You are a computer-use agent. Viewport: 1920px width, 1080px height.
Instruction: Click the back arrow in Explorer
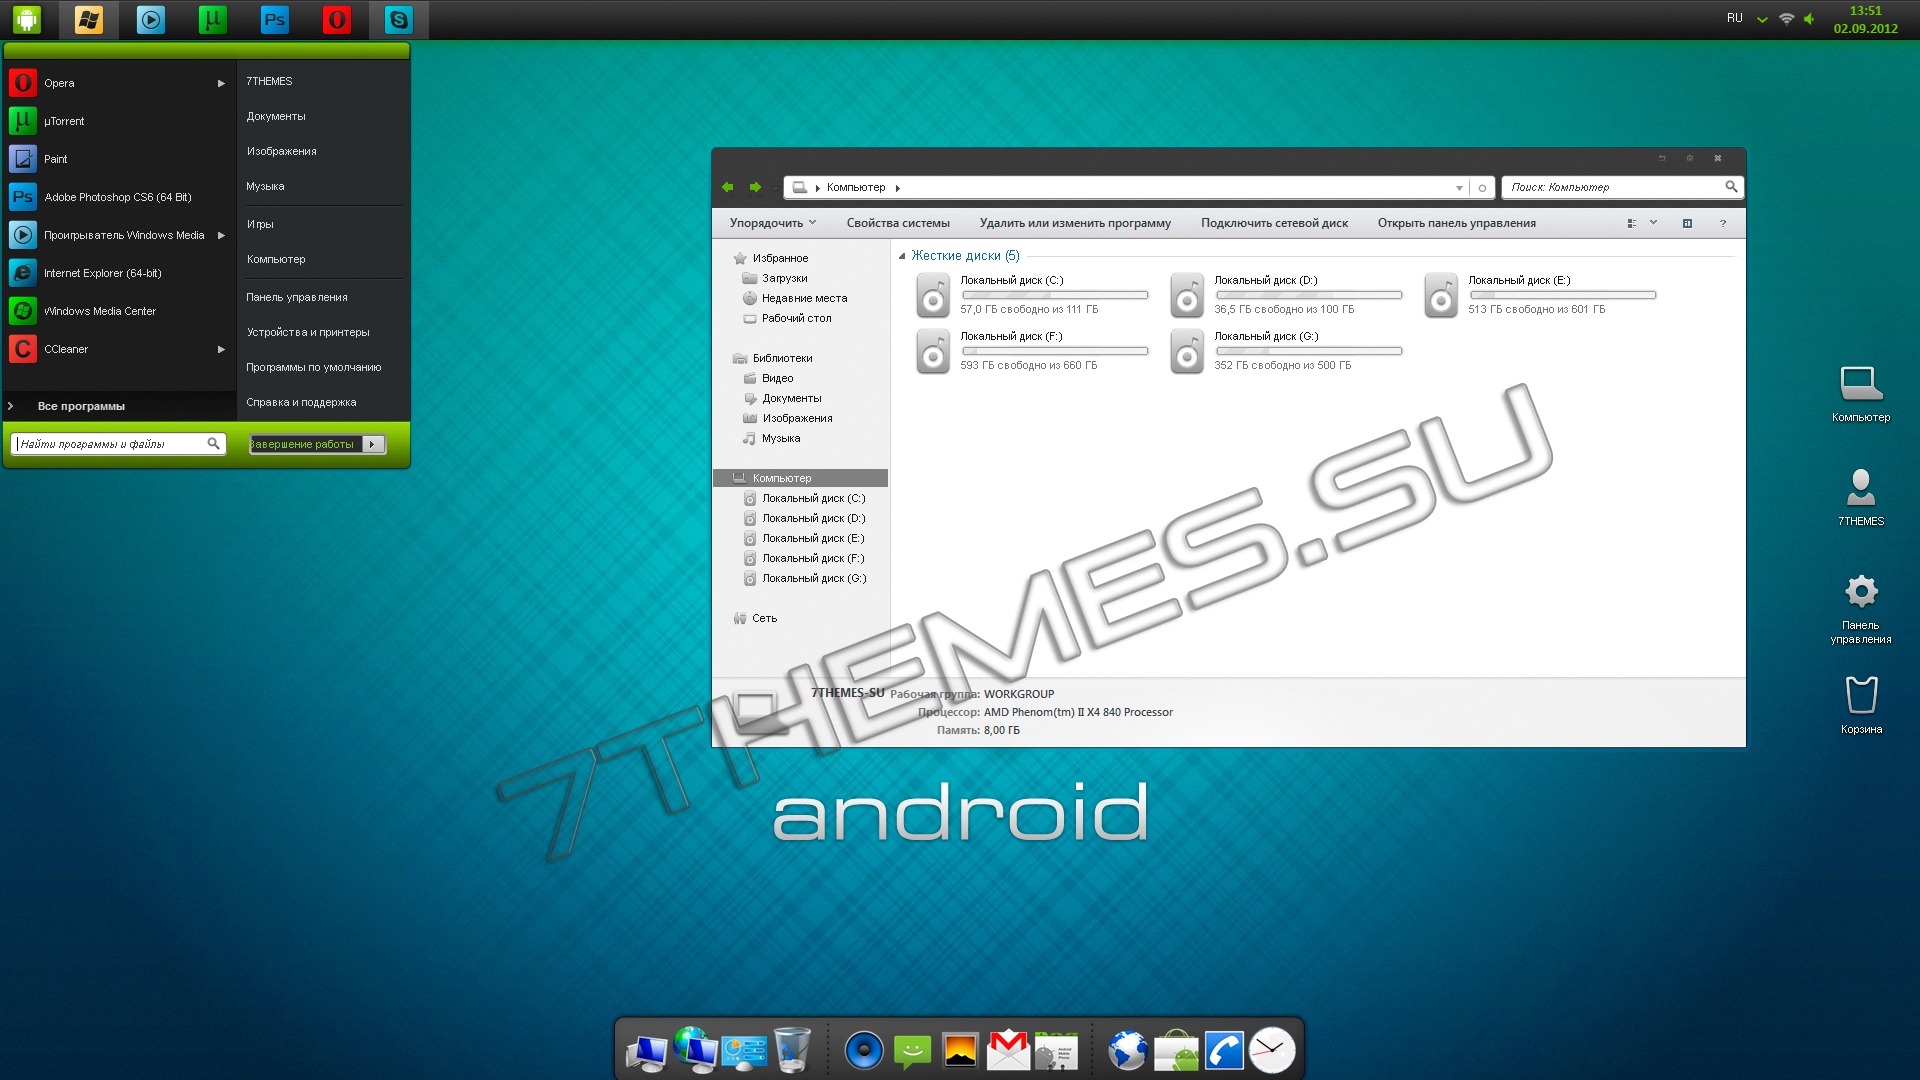click(728, 187)
